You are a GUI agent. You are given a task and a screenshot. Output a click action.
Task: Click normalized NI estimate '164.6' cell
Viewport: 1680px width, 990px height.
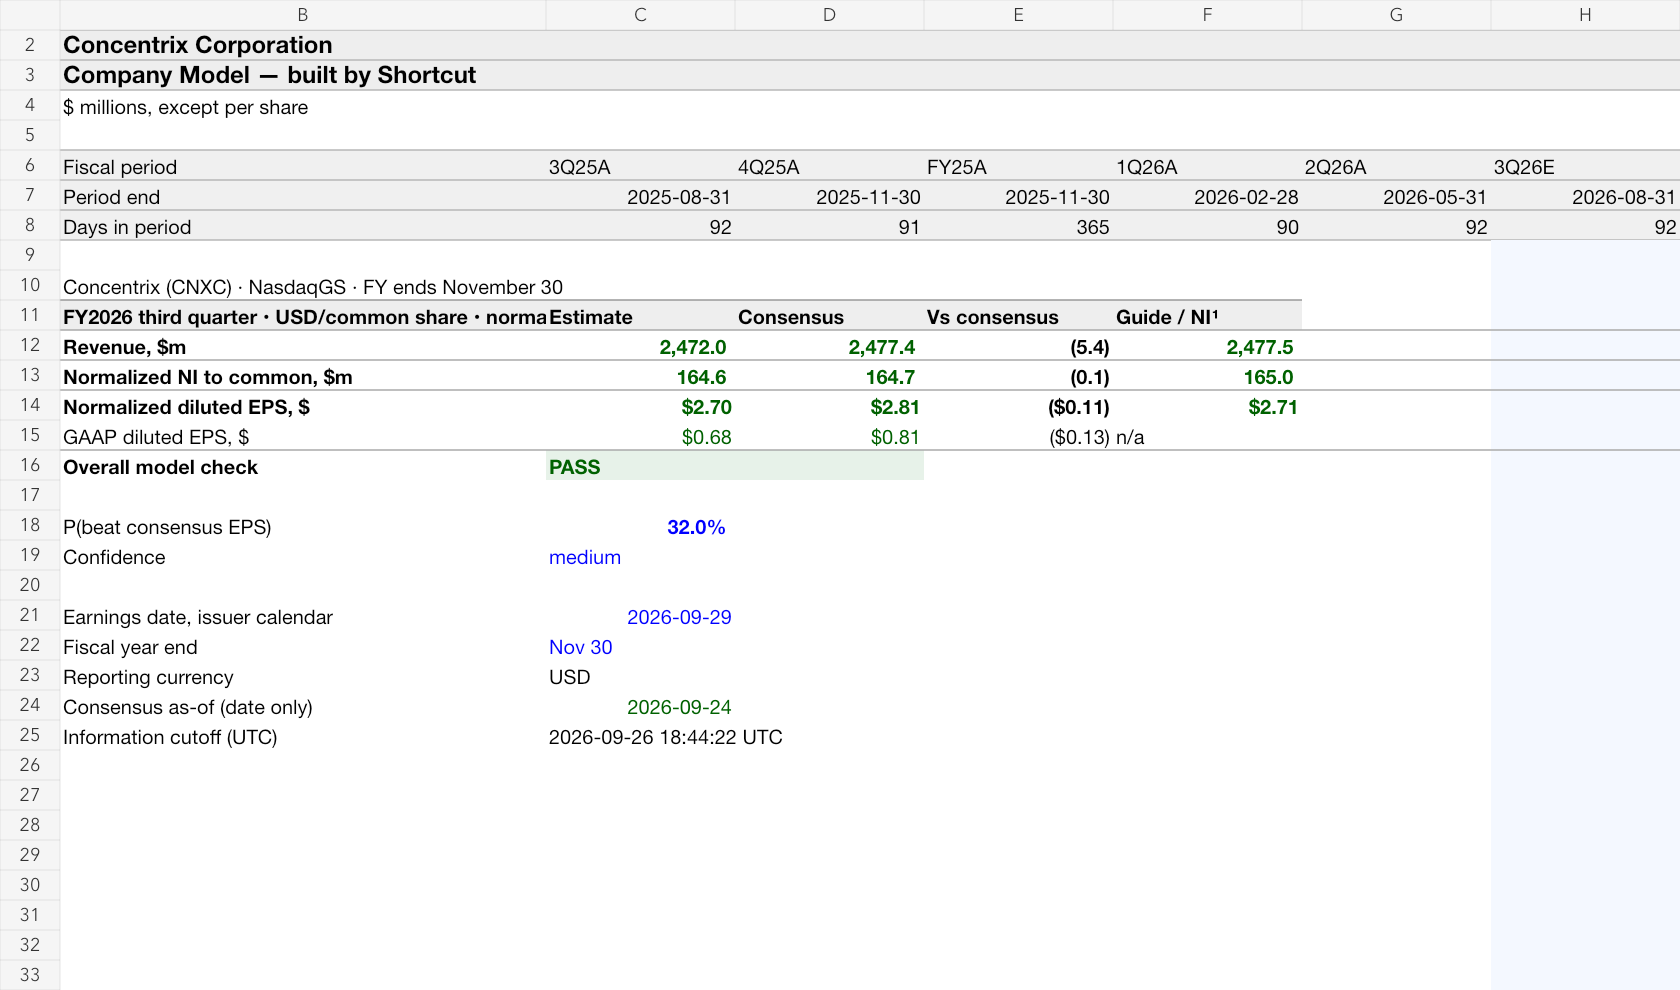[x=640, y=376]
